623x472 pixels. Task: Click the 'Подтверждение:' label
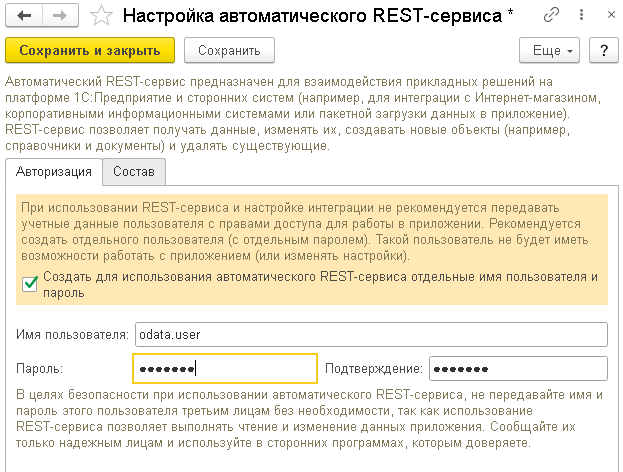(x=374, y=369)
